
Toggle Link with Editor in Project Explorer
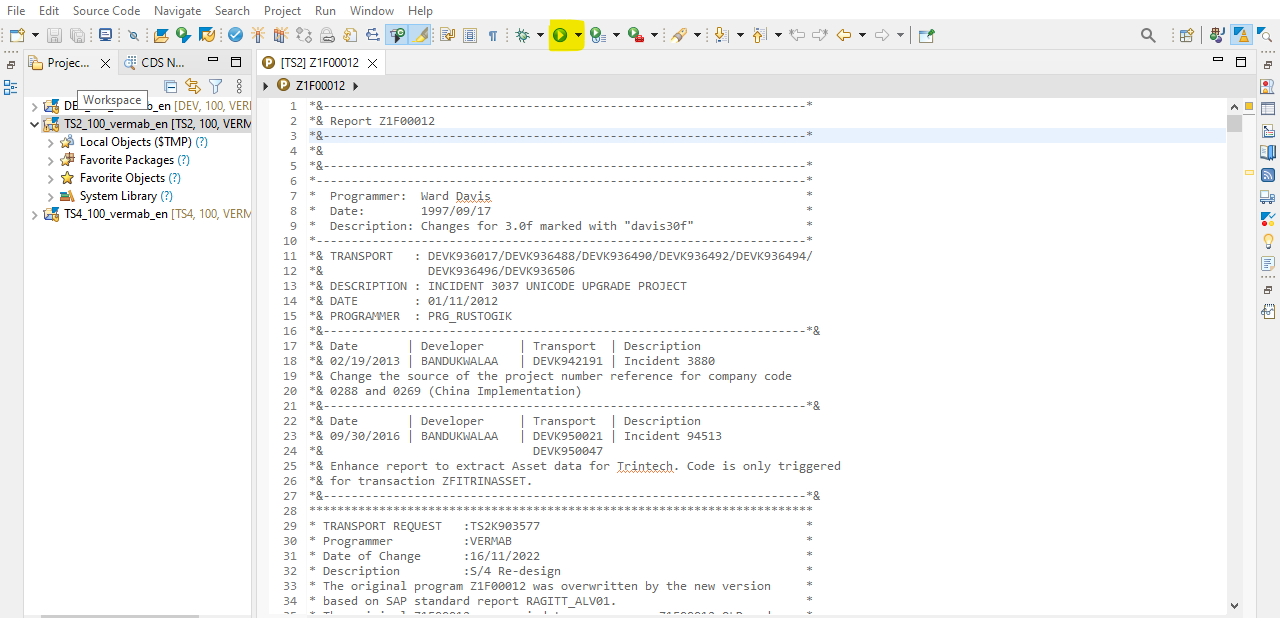(x=193, y=87)
